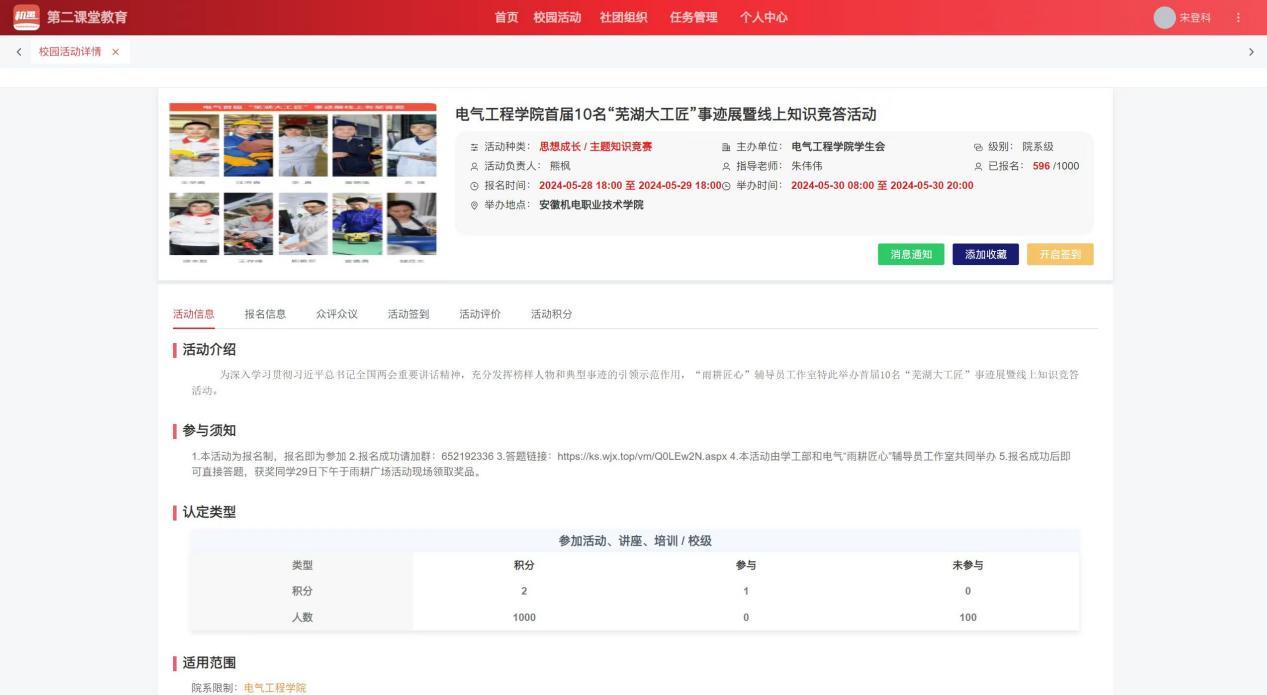Screen dimensions: 1267x695
Task: Click the location pin icon beside 举办地点
Action: pos(474,205)
